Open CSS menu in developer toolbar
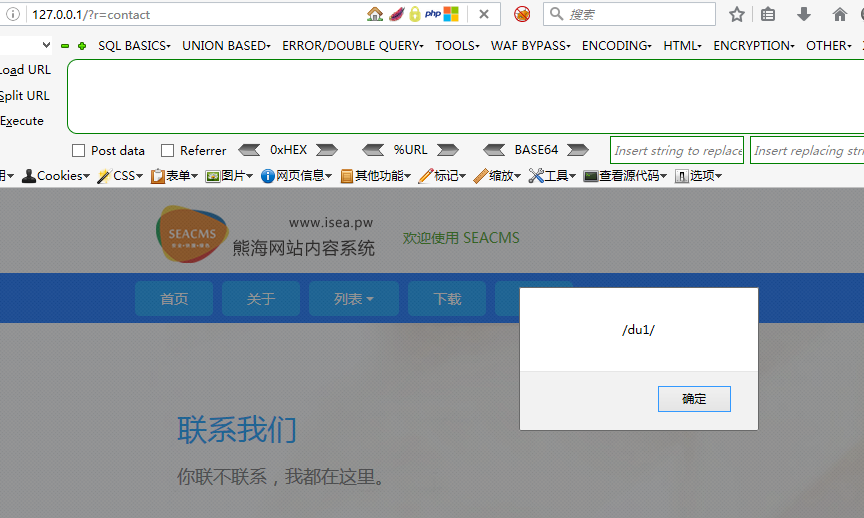Image resolution: width=864 pixels, height=518 pixels. tap(120, 176)
